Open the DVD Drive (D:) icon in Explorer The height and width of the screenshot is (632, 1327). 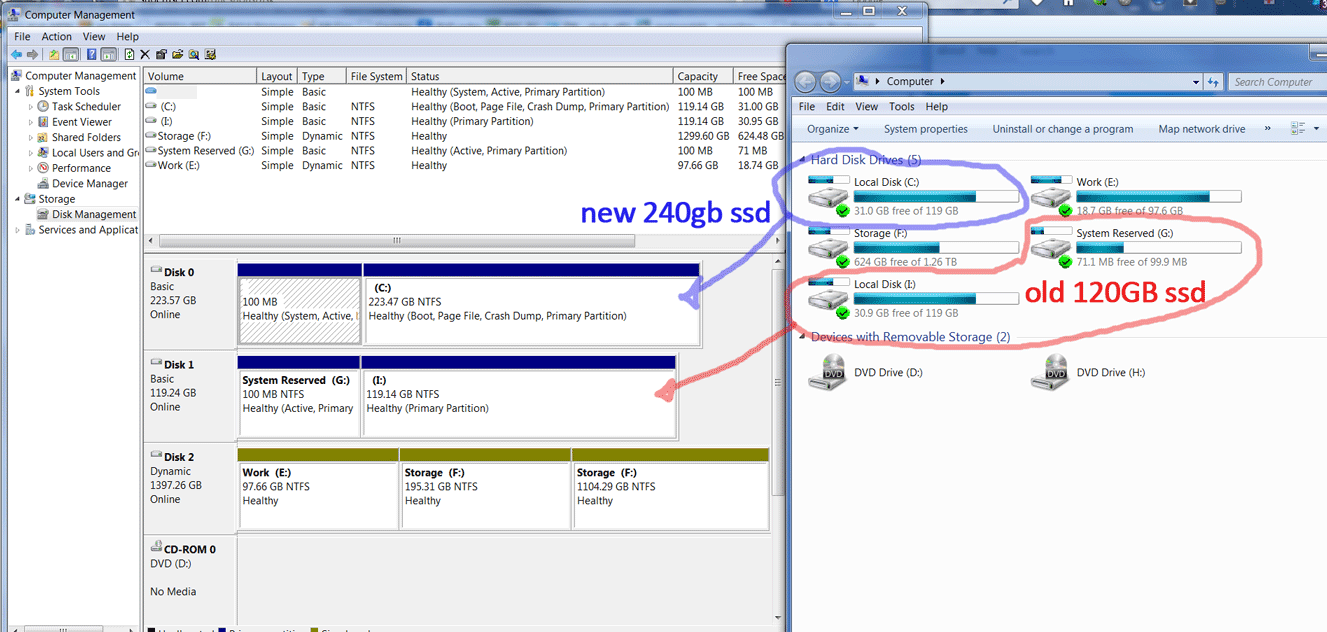(x=828, y=372)
